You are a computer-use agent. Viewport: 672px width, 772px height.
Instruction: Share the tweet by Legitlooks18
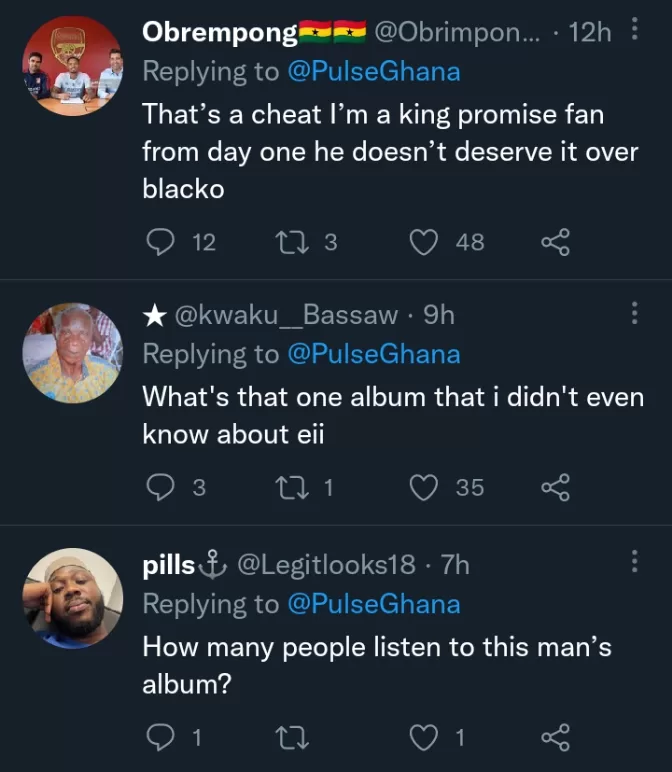[x=555, y=738]
